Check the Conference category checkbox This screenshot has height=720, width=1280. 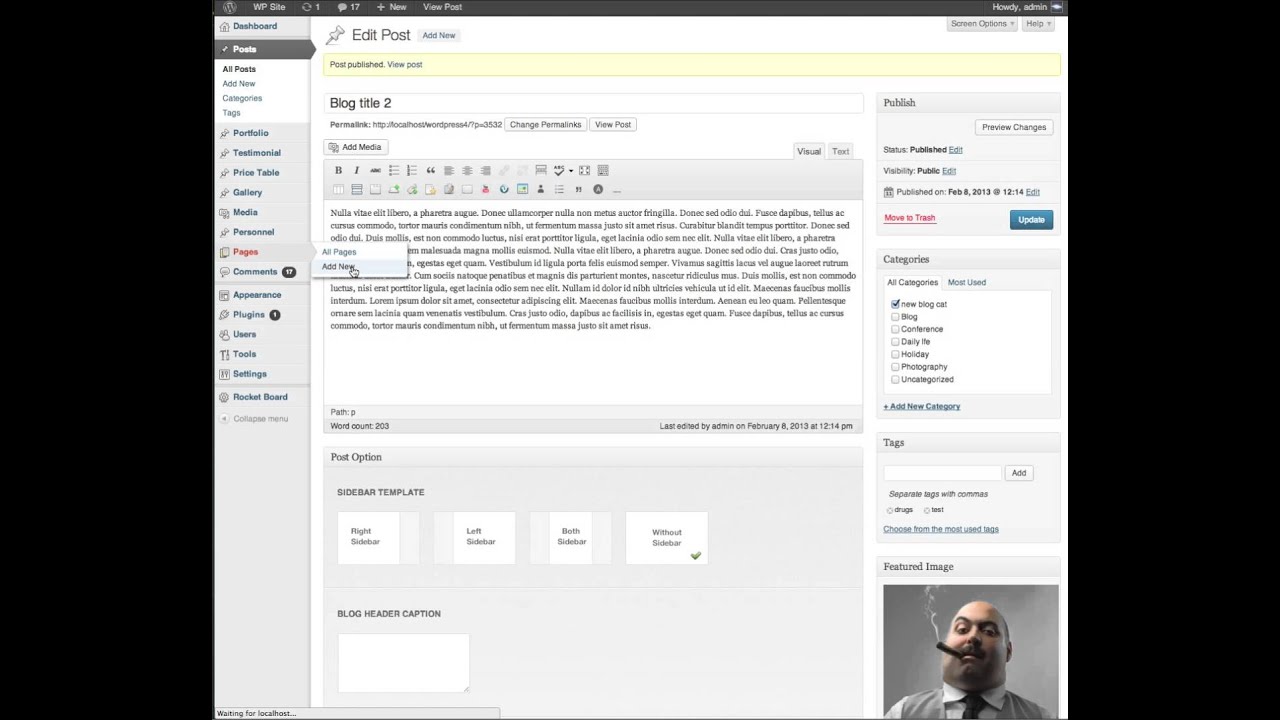point(895,329)
